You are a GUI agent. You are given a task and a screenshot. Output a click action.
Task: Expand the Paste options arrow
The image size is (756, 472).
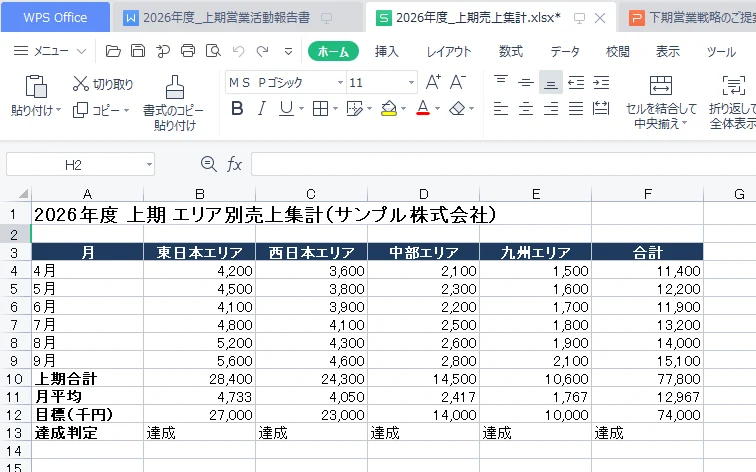click(58, 110)
